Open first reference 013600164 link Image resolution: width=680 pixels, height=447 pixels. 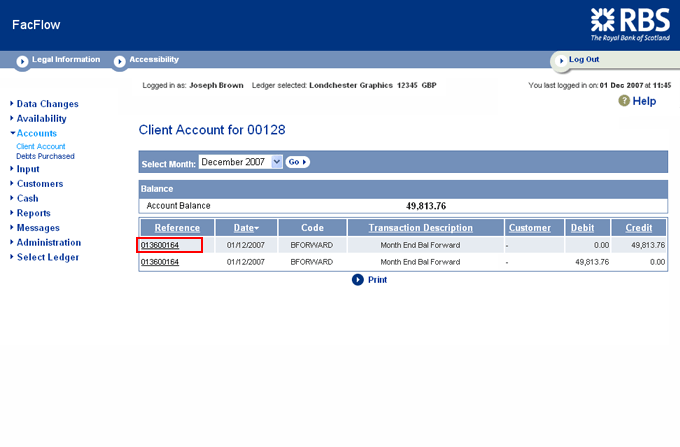click(160, 245)
